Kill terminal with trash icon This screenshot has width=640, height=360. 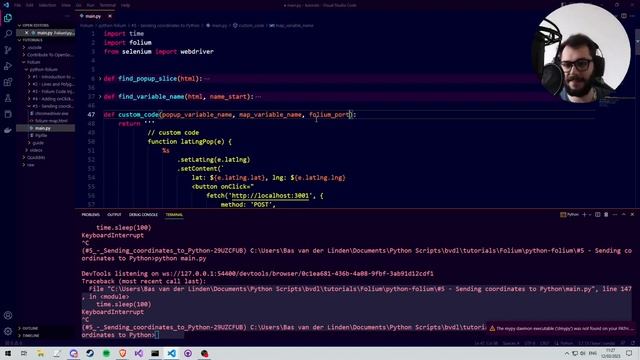606,214
